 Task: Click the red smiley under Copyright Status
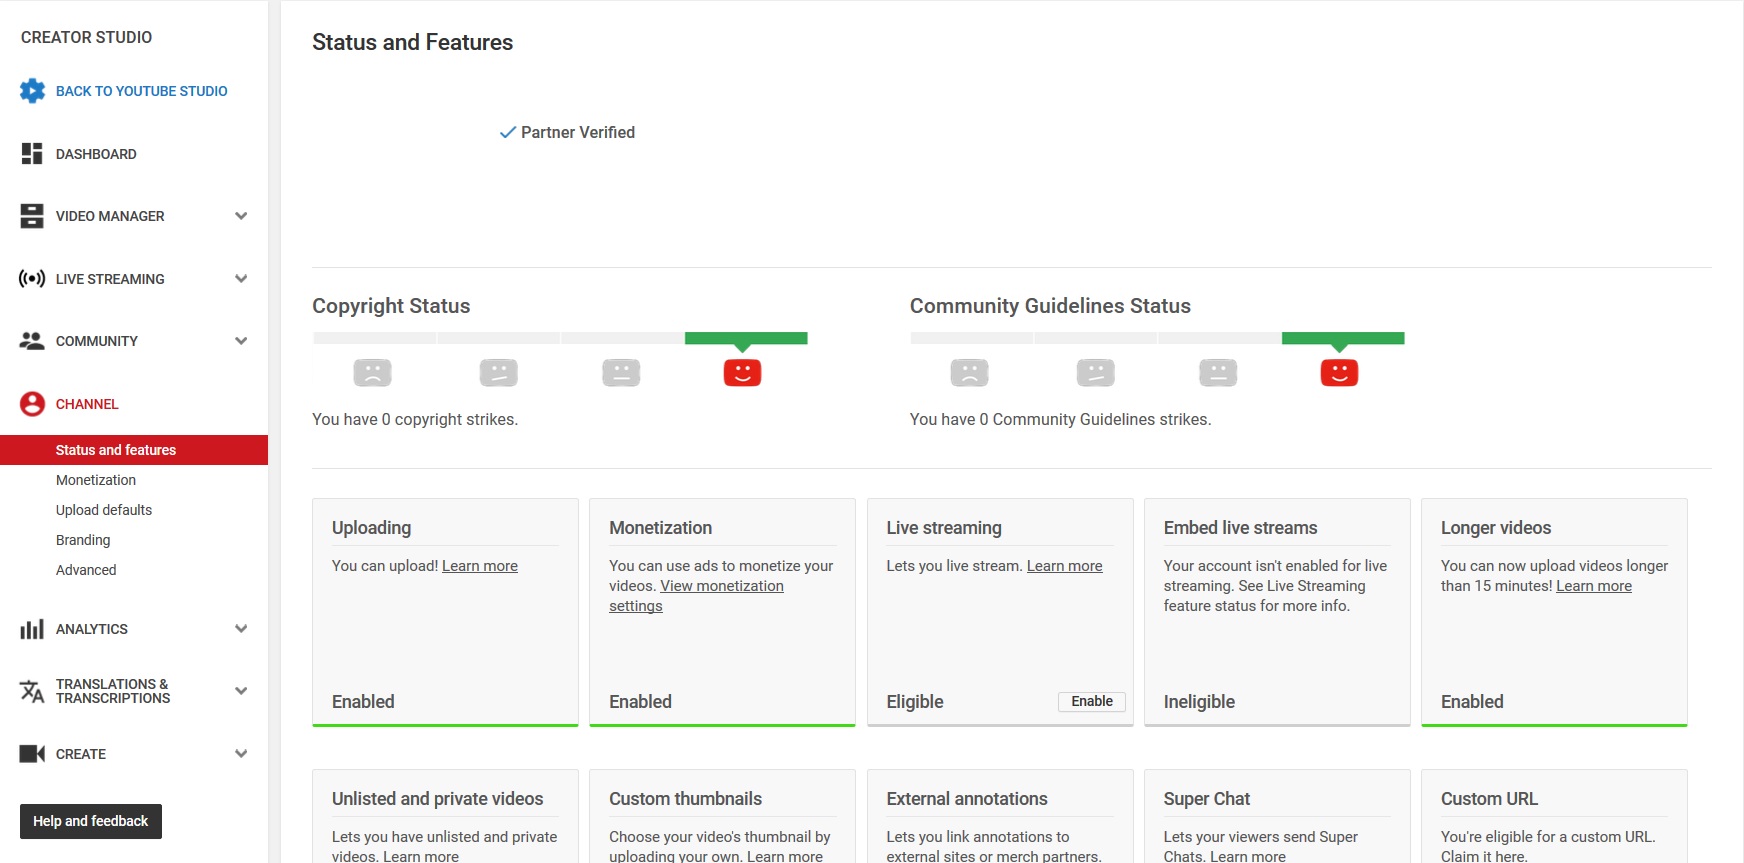[x=742, y=373]
